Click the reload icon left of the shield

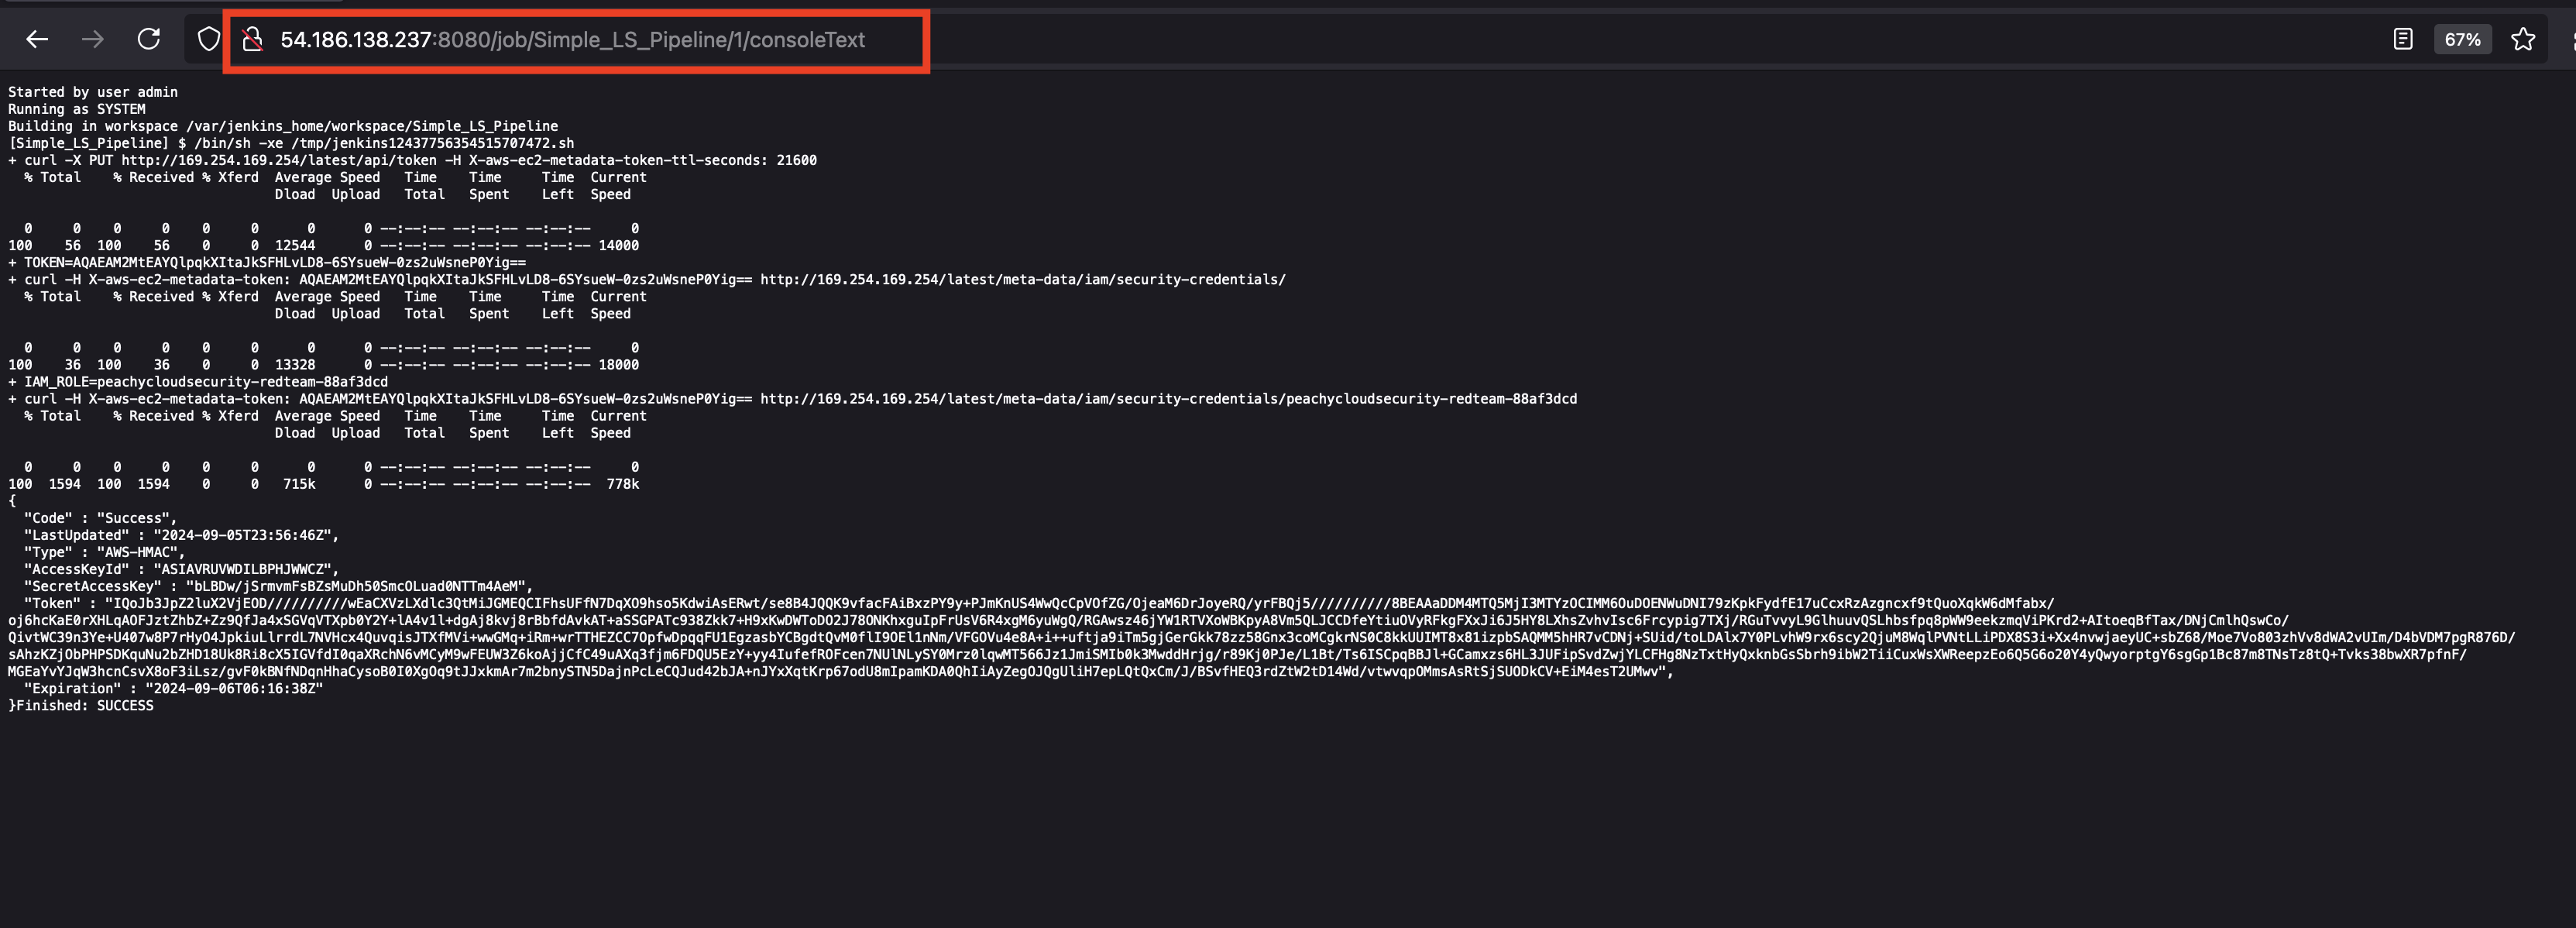point(150,40)
